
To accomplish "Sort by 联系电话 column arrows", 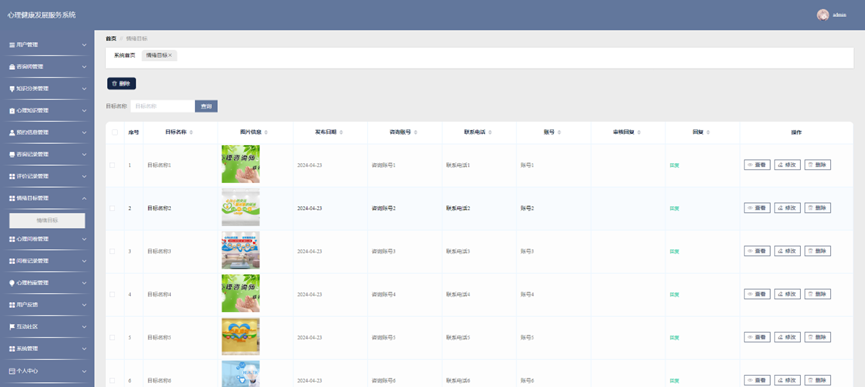I will [x=490, y=132].
